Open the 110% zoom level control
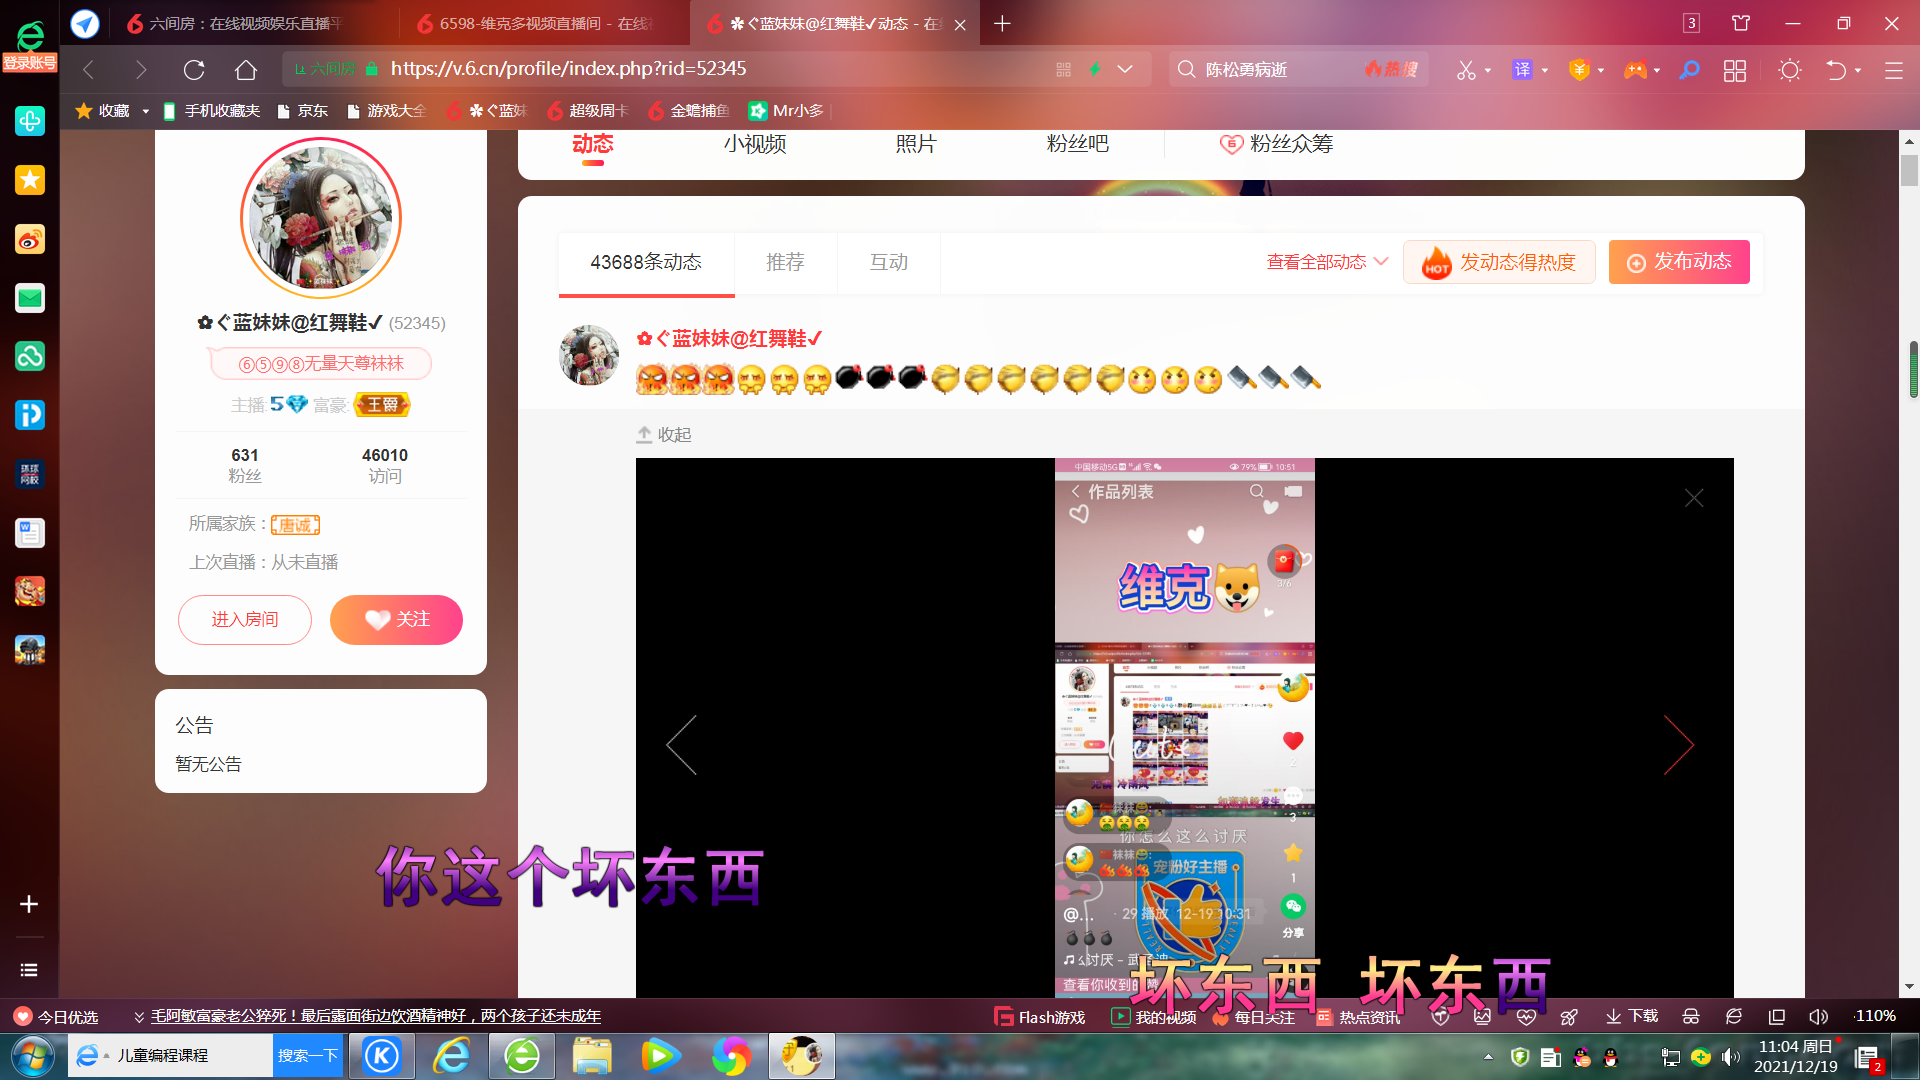1920x1080 pixels. point(1874,1016)
